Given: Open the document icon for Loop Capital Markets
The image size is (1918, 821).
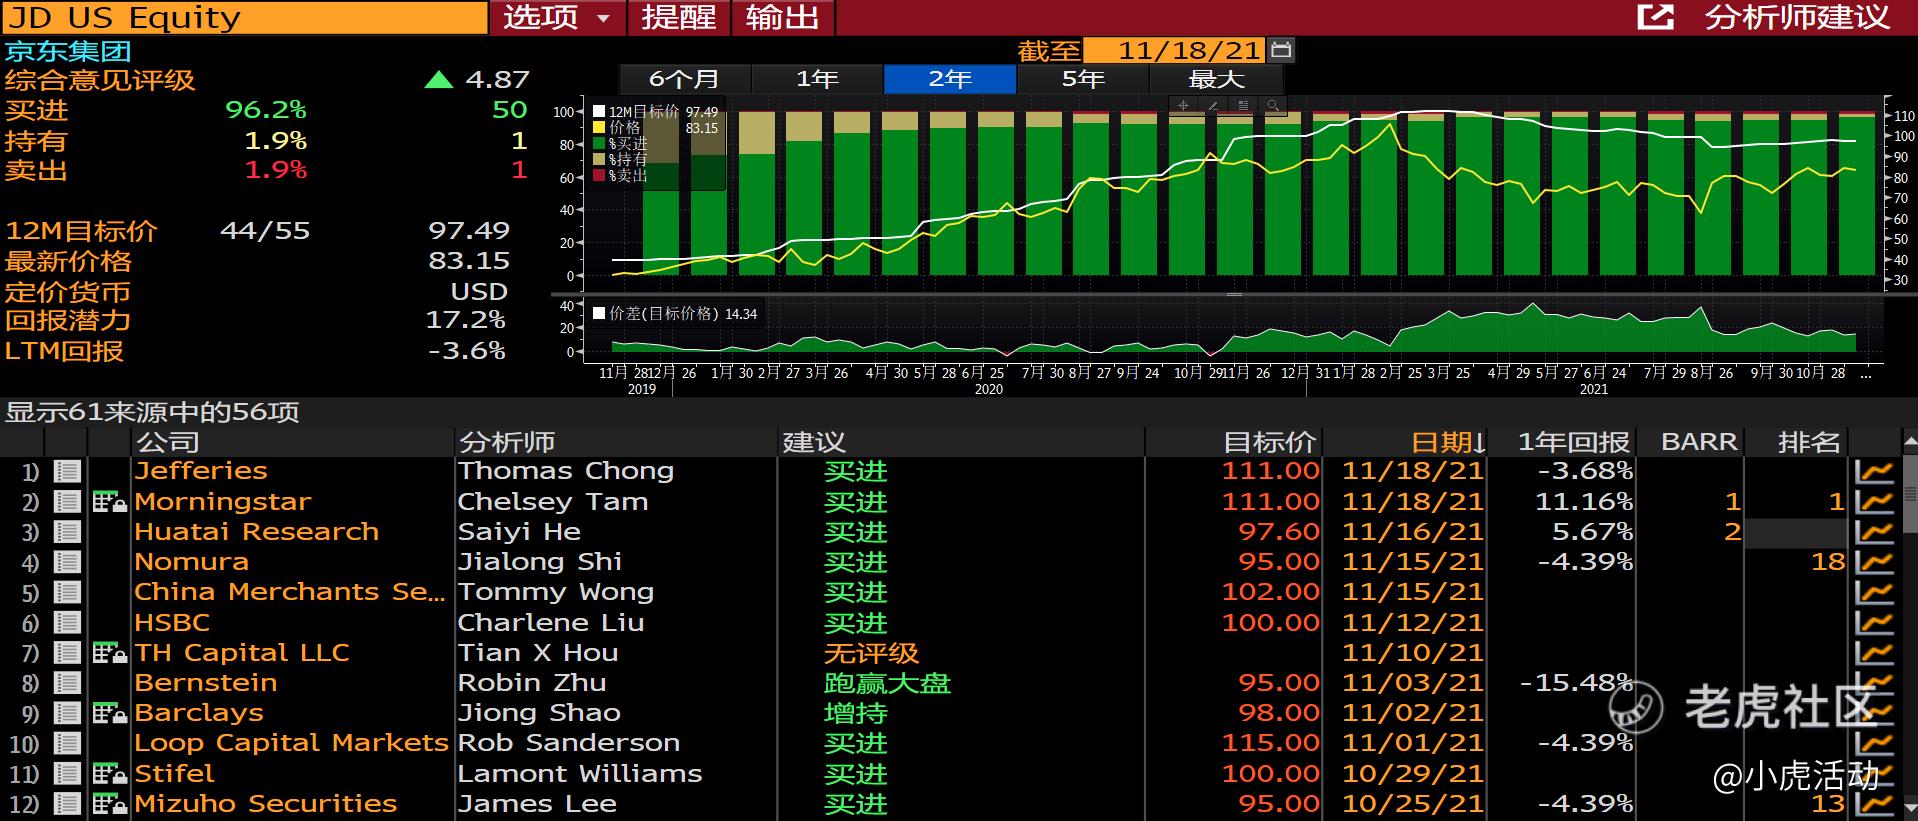Looking at the screenshot, I should [x=67, y=744].
